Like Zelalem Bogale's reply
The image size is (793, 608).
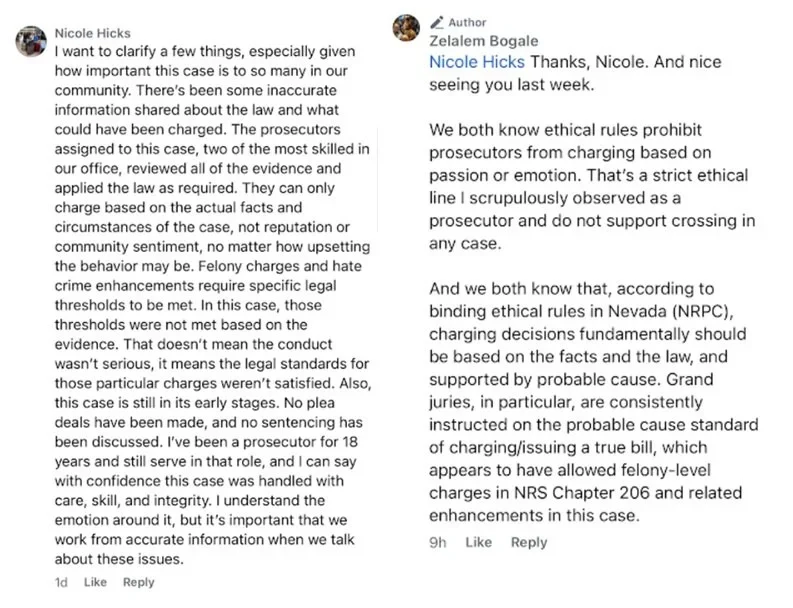pos(478,542)
